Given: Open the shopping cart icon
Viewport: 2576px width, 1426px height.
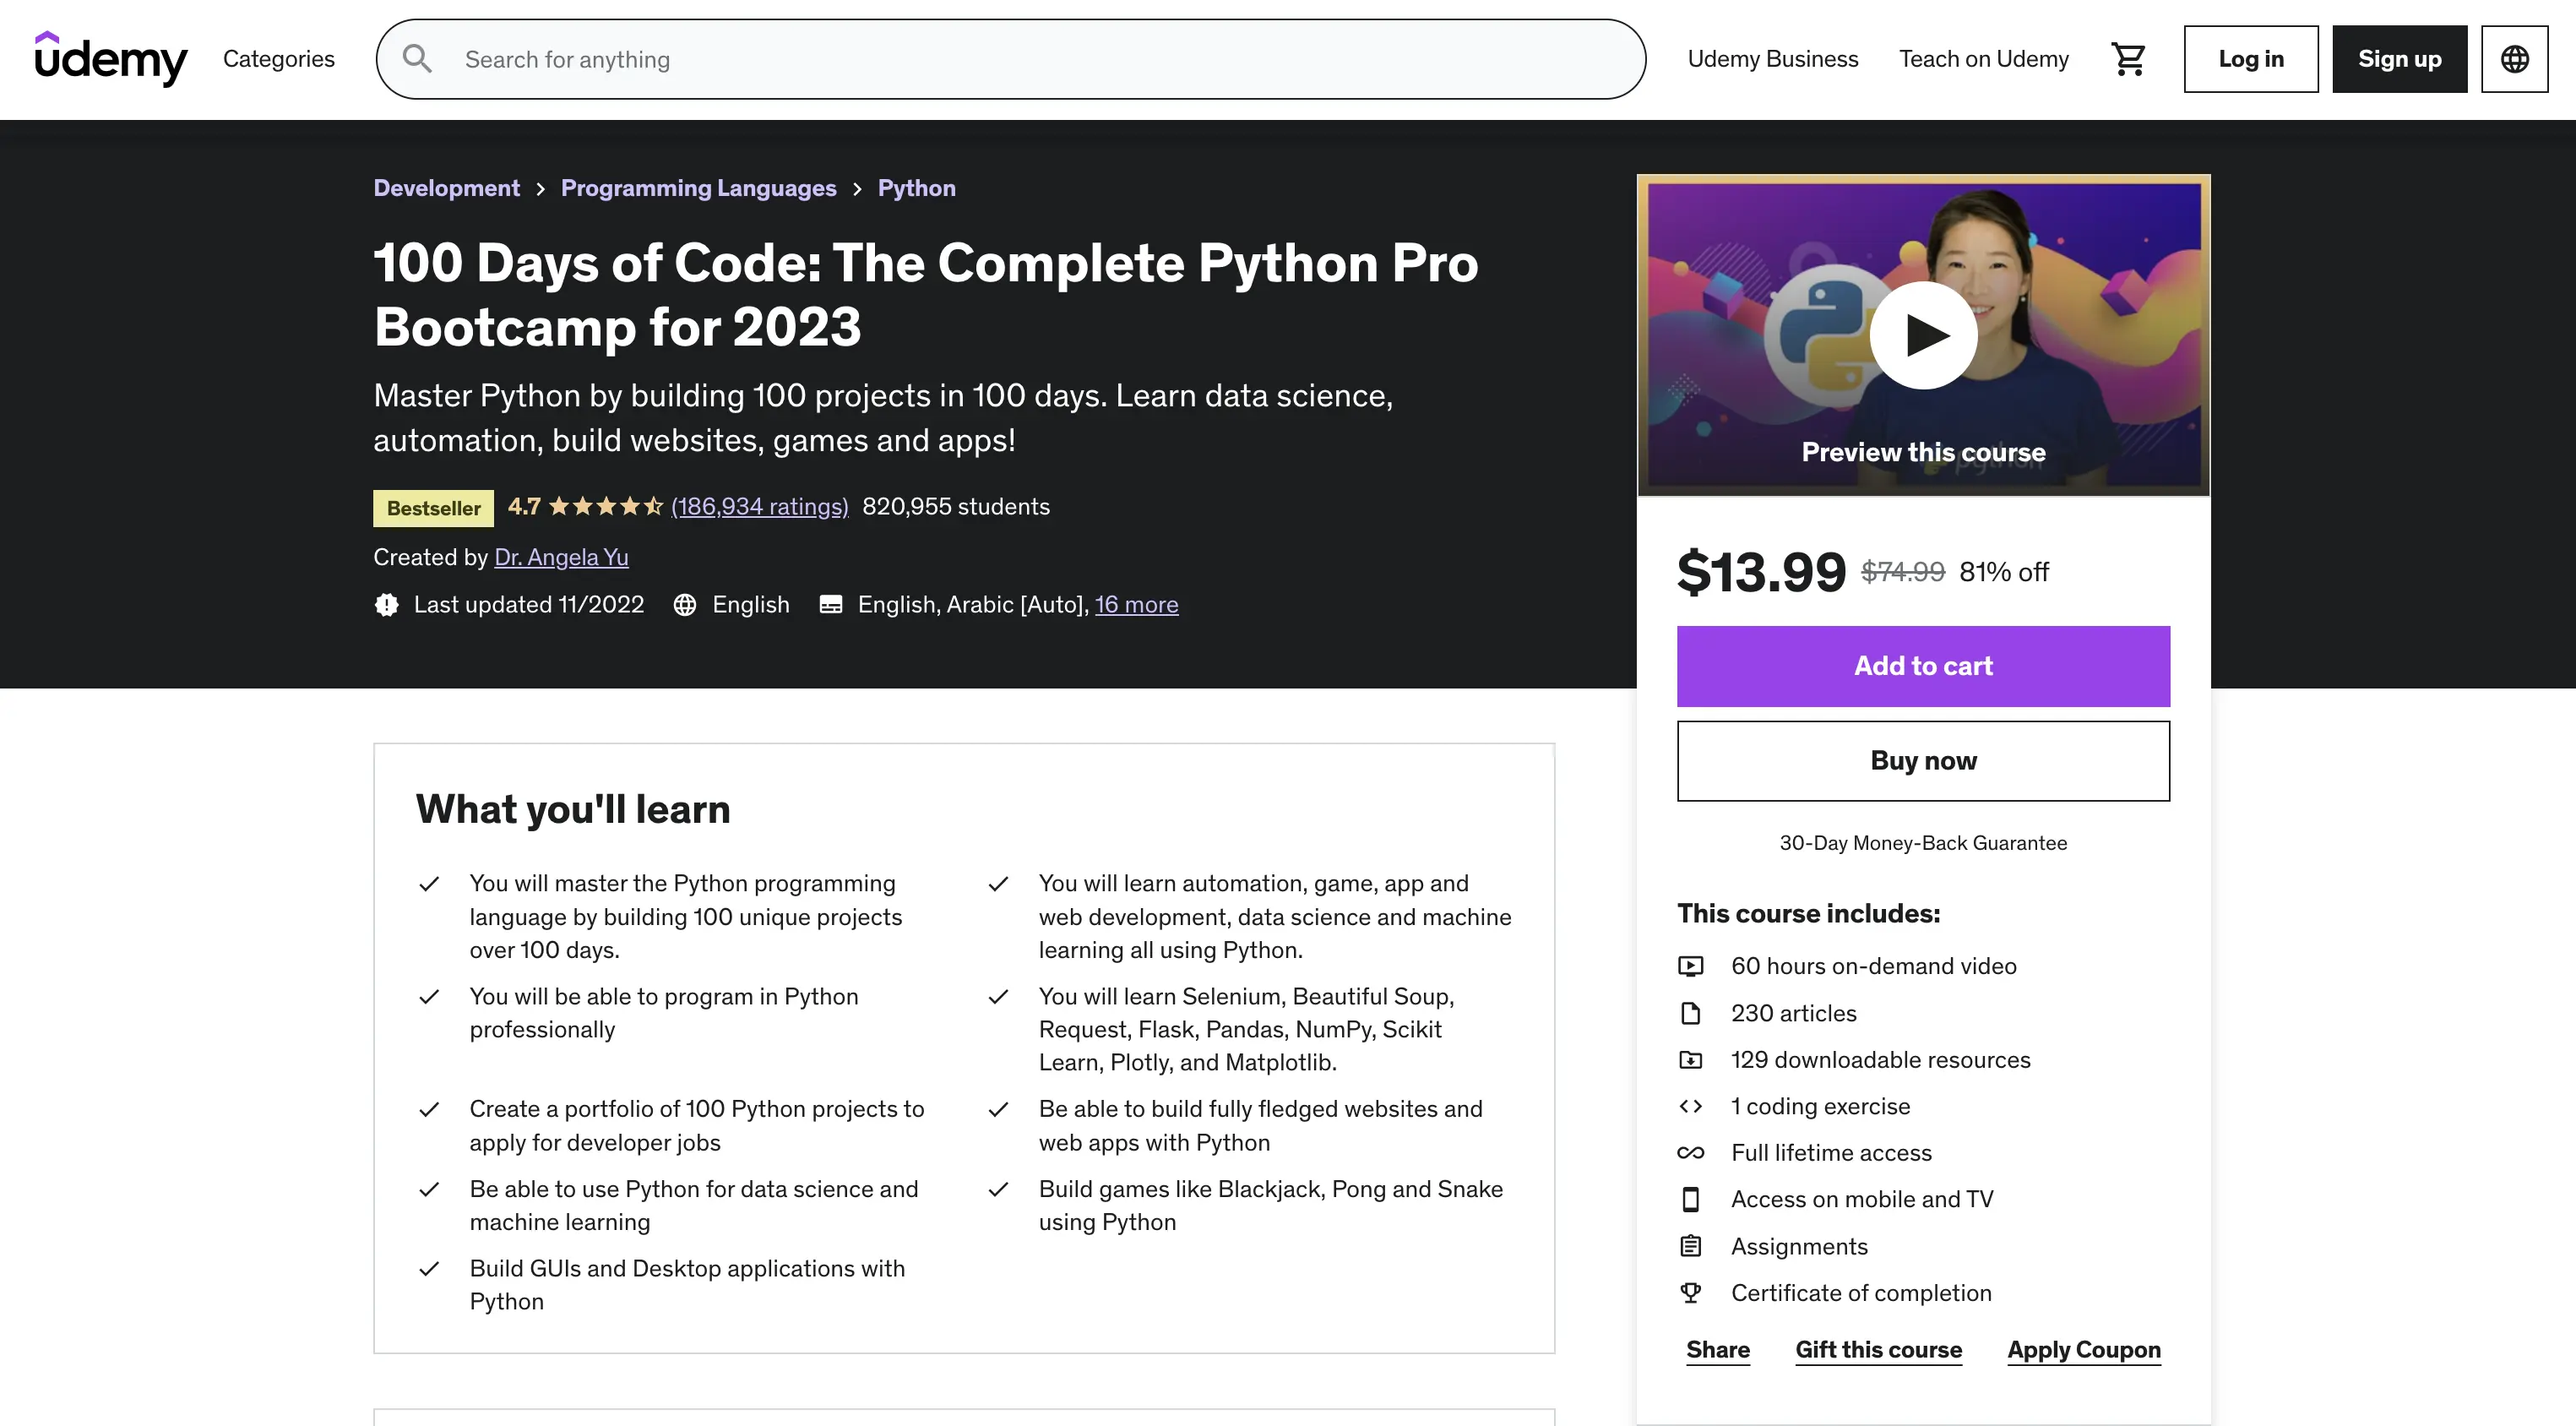Looking at the screenshot, I should tap(2129, 58).
